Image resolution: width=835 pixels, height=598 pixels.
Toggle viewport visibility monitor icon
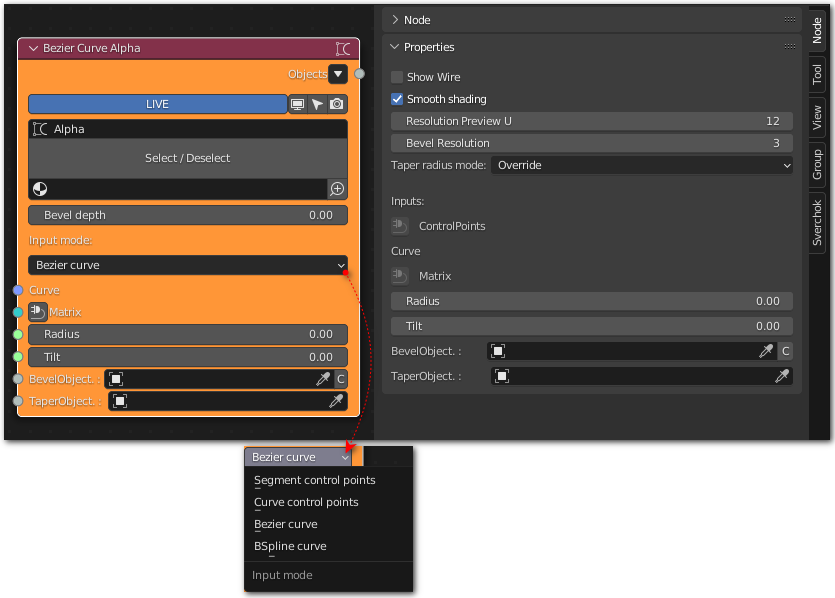click(298, 104)
